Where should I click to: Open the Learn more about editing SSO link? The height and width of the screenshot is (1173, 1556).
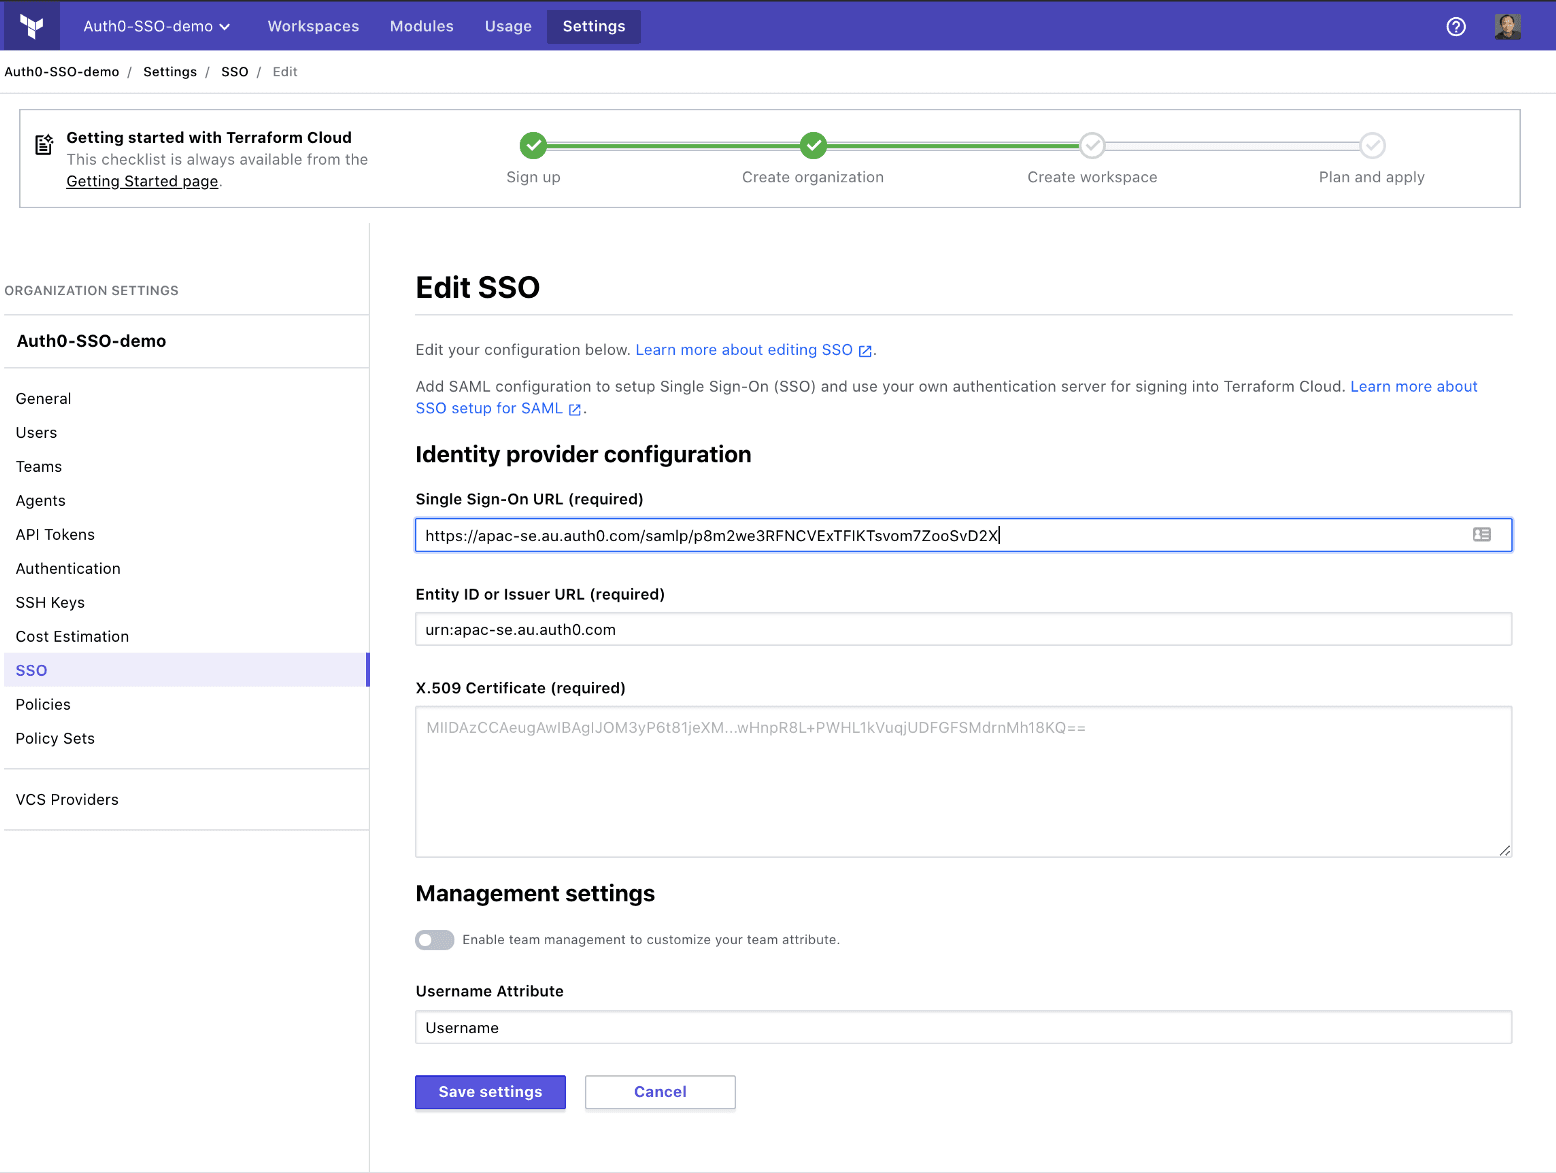[744, 350]
